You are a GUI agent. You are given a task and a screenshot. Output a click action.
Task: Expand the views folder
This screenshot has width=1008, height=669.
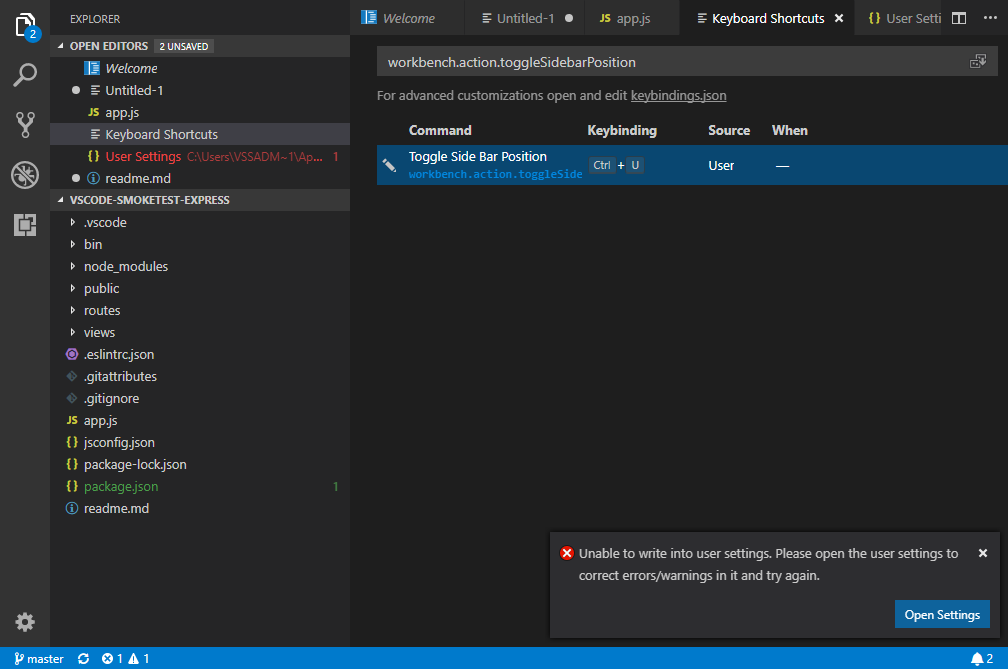73,332
